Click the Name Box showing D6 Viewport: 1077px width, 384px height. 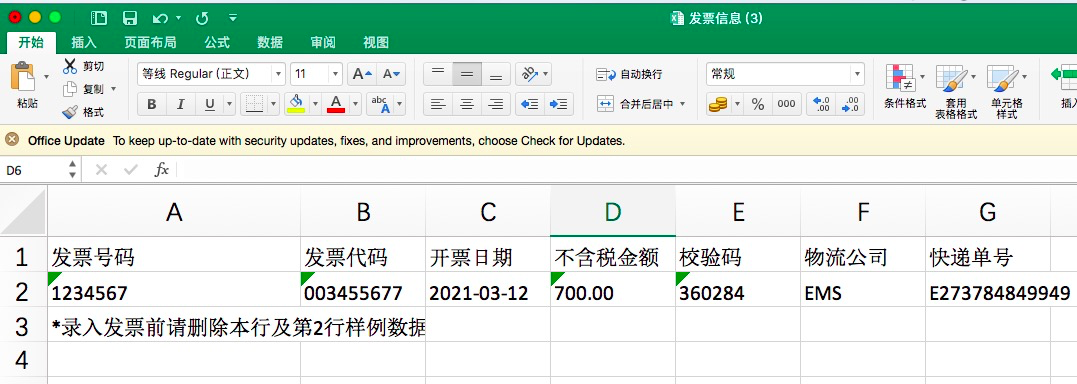tap(34, 170)
